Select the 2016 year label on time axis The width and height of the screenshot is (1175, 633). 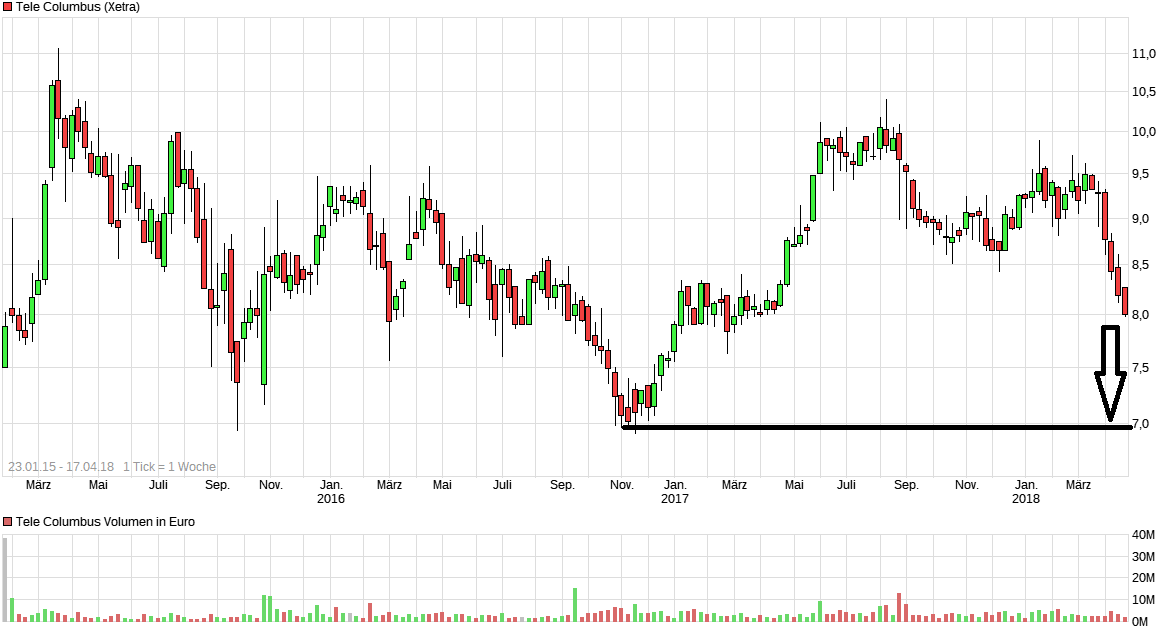click(x=330, y=498)
